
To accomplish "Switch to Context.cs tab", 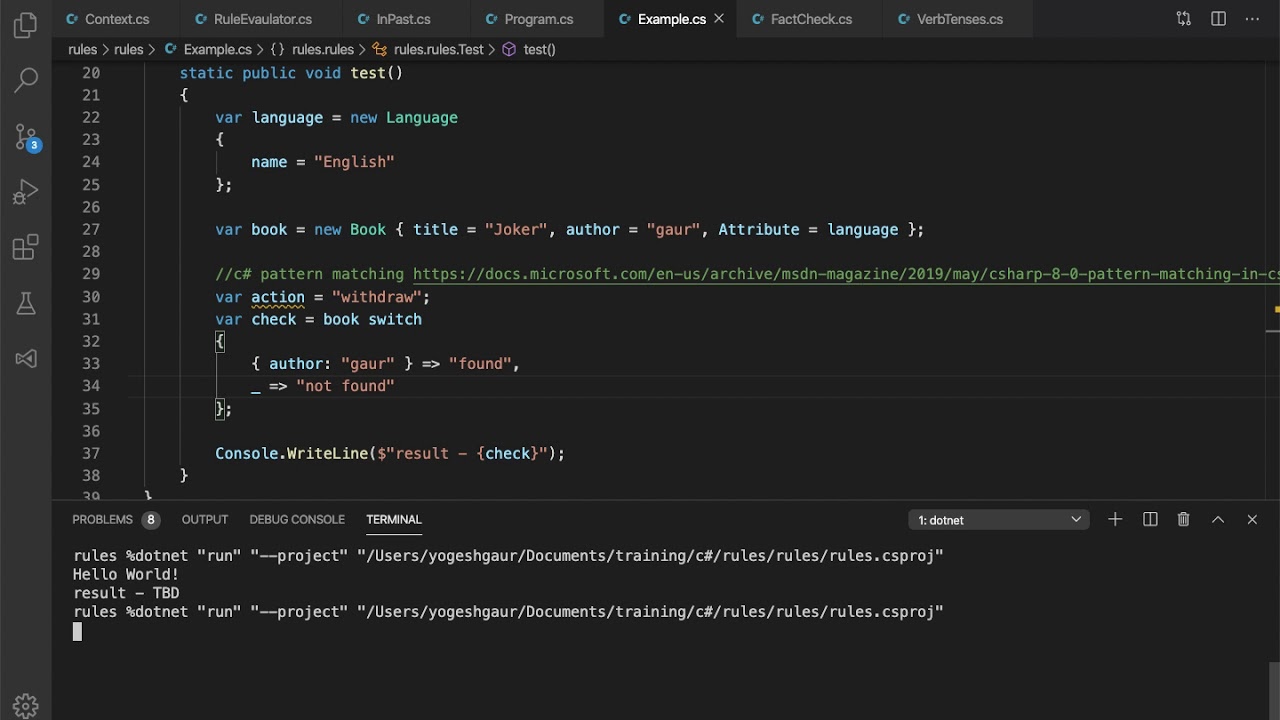I will tap(117, 19).
